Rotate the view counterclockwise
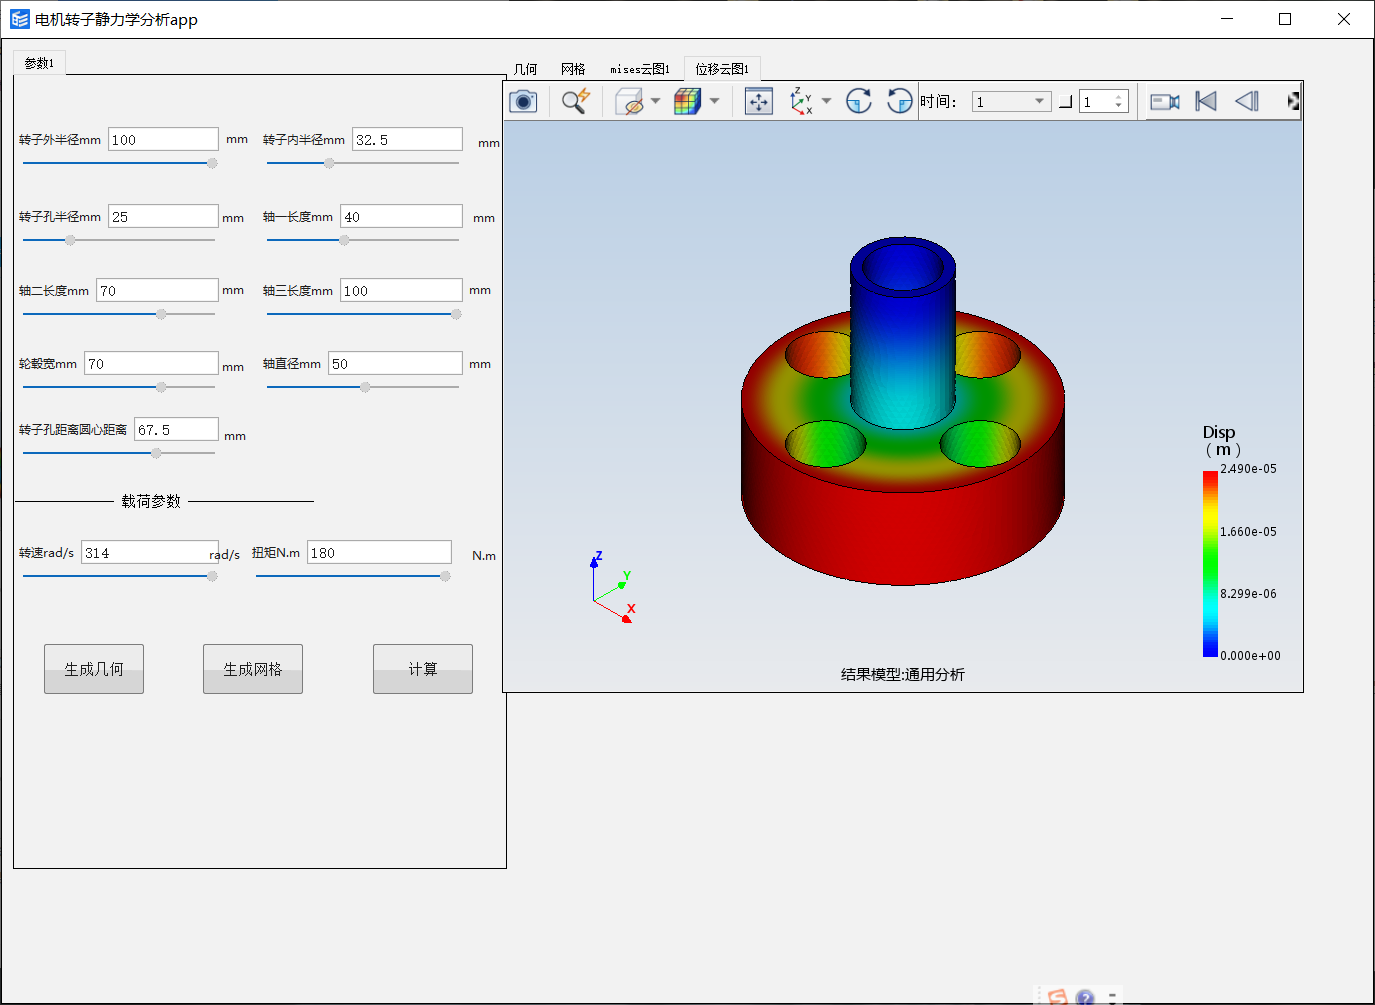This screenshot has width=1375, height=1005. tap(900, 101)
